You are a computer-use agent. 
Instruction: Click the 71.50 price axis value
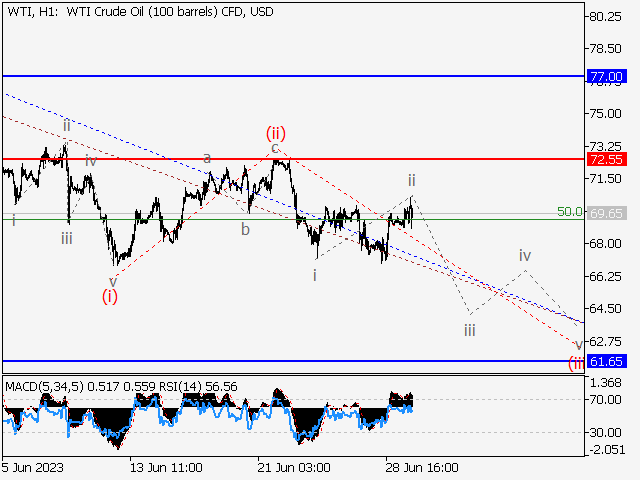click(606, 178)
